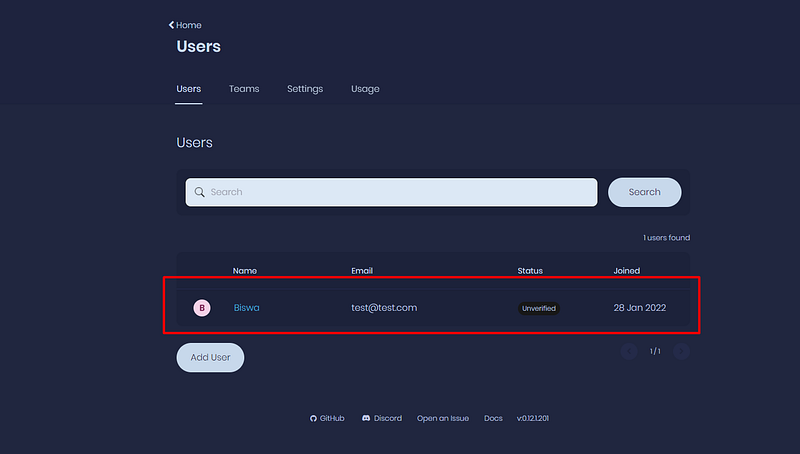
Task: Click the Email column header
Action: coord(362,271)
